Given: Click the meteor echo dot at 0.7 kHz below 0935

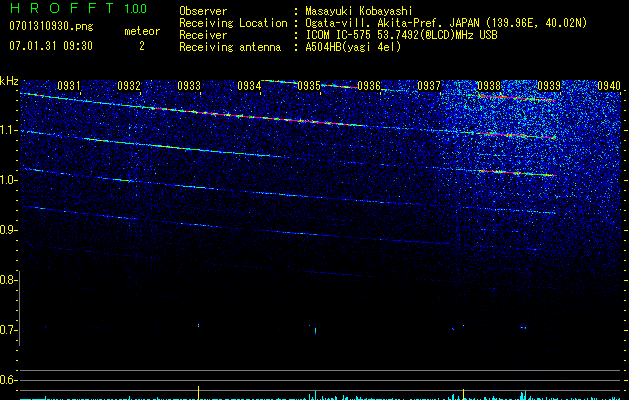Looking at the screenshot, I should (316, 330).
